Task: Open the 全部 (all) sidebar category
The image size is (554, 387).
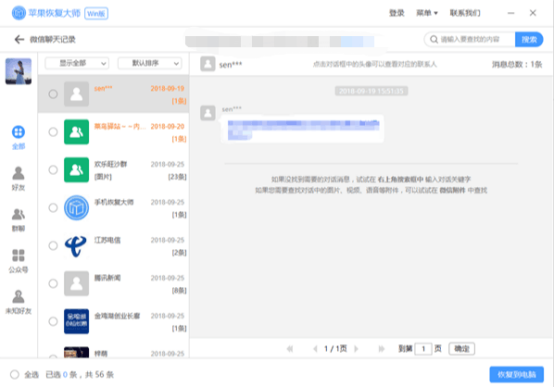Action: coord(18,137)
